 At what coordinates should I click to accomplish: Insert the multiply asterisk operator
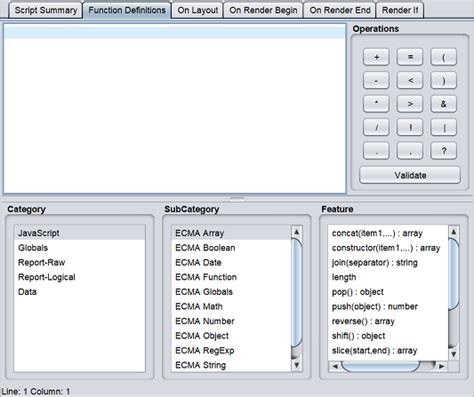376,104
